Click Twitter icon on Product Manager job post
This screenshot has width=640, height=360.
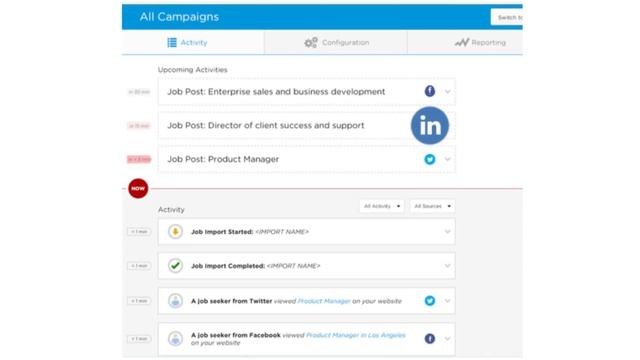(x=429, y=159)
